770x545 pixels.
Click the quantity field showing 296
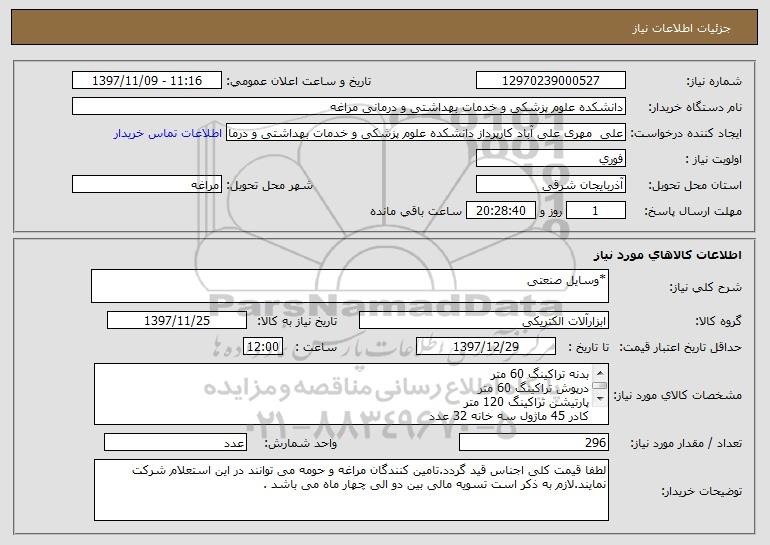click(x=534, y=442)
